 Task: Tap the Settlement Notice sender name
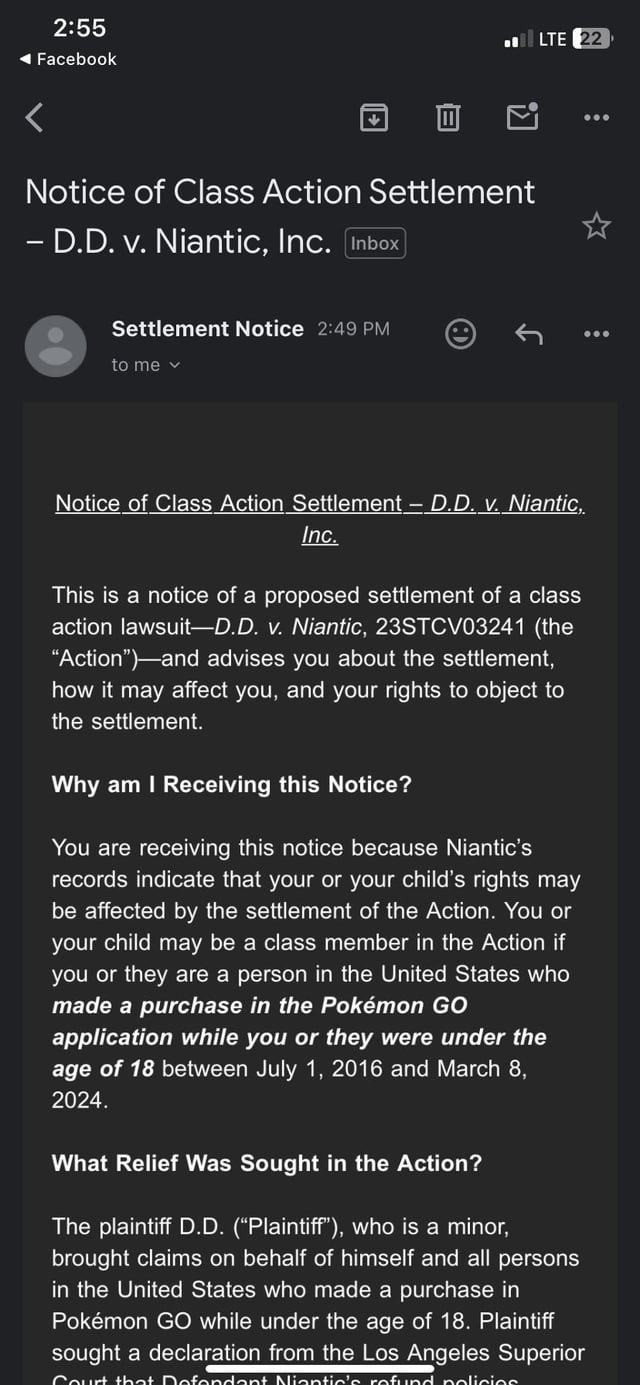point(207,329)
